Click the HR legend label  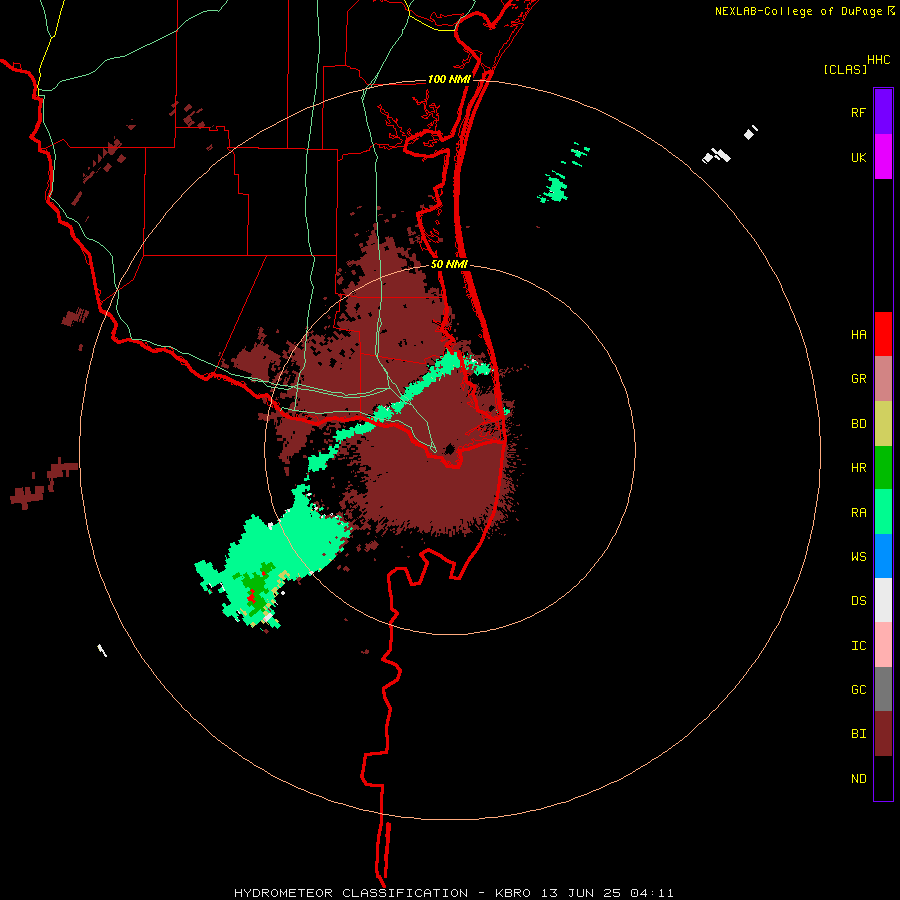[858, 468]
